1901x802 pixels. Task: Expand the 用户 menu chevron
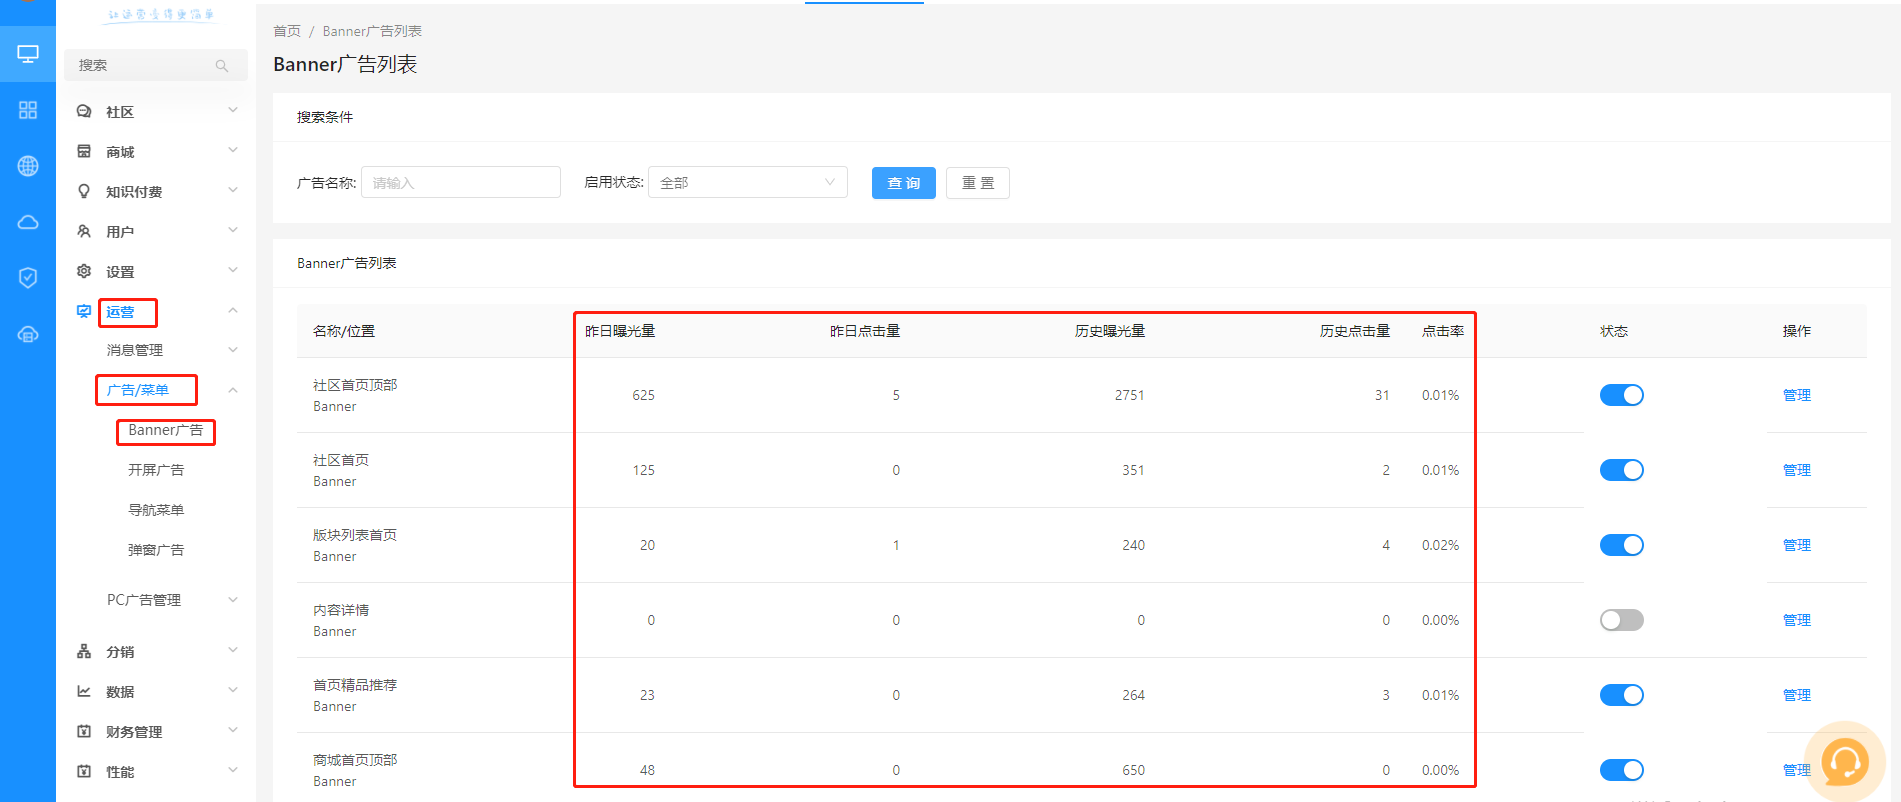233,231
